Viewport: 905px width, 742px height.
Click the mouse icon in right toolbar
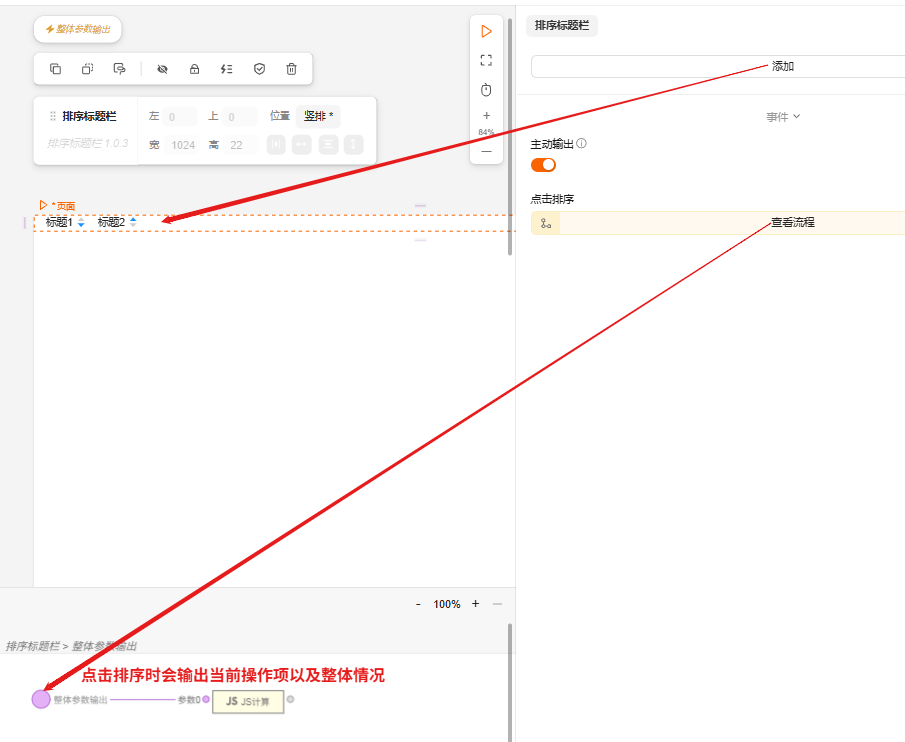pos(486,90)
